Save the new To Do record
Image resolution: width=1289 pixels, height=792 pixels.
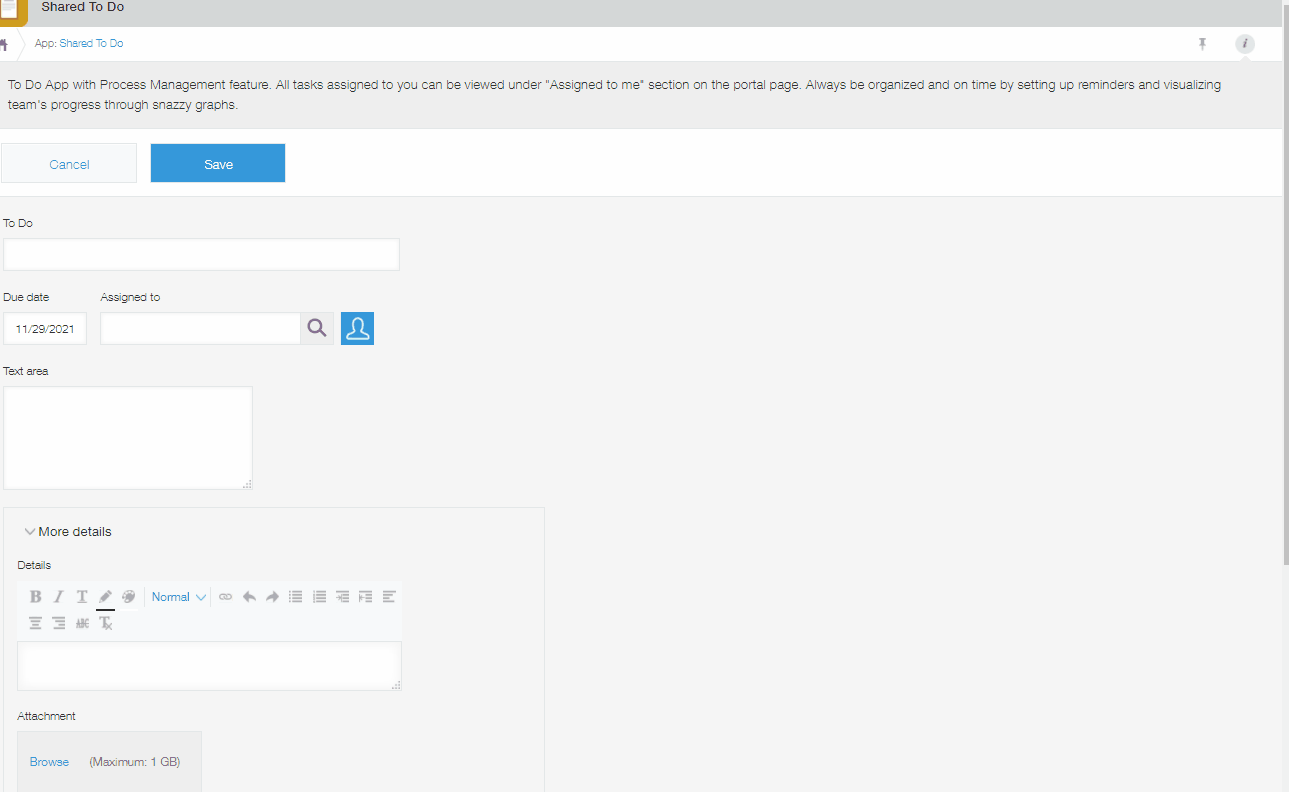[x=218, y=164]
